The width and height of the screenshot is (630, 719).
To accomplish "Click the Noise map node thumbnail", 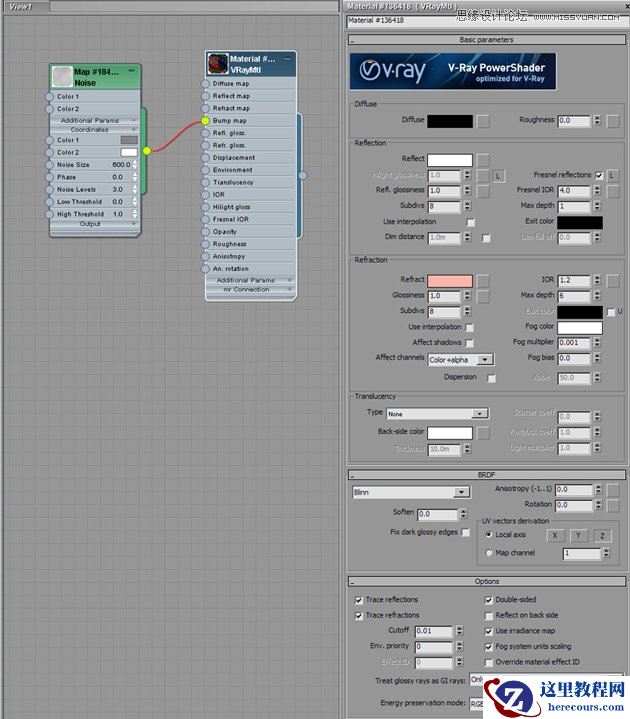I will (62, 77).
